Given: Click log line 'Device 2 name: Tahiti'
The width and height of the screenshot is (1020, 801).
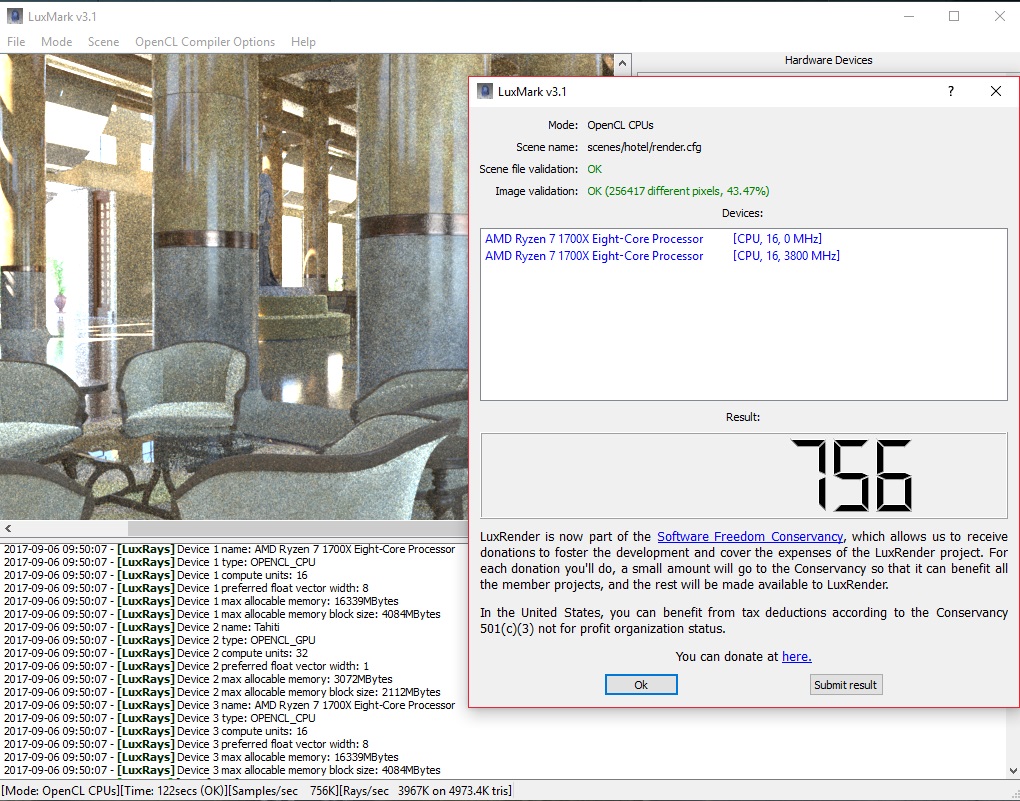Looking at the screenshot, I should (x=142, y=627).
